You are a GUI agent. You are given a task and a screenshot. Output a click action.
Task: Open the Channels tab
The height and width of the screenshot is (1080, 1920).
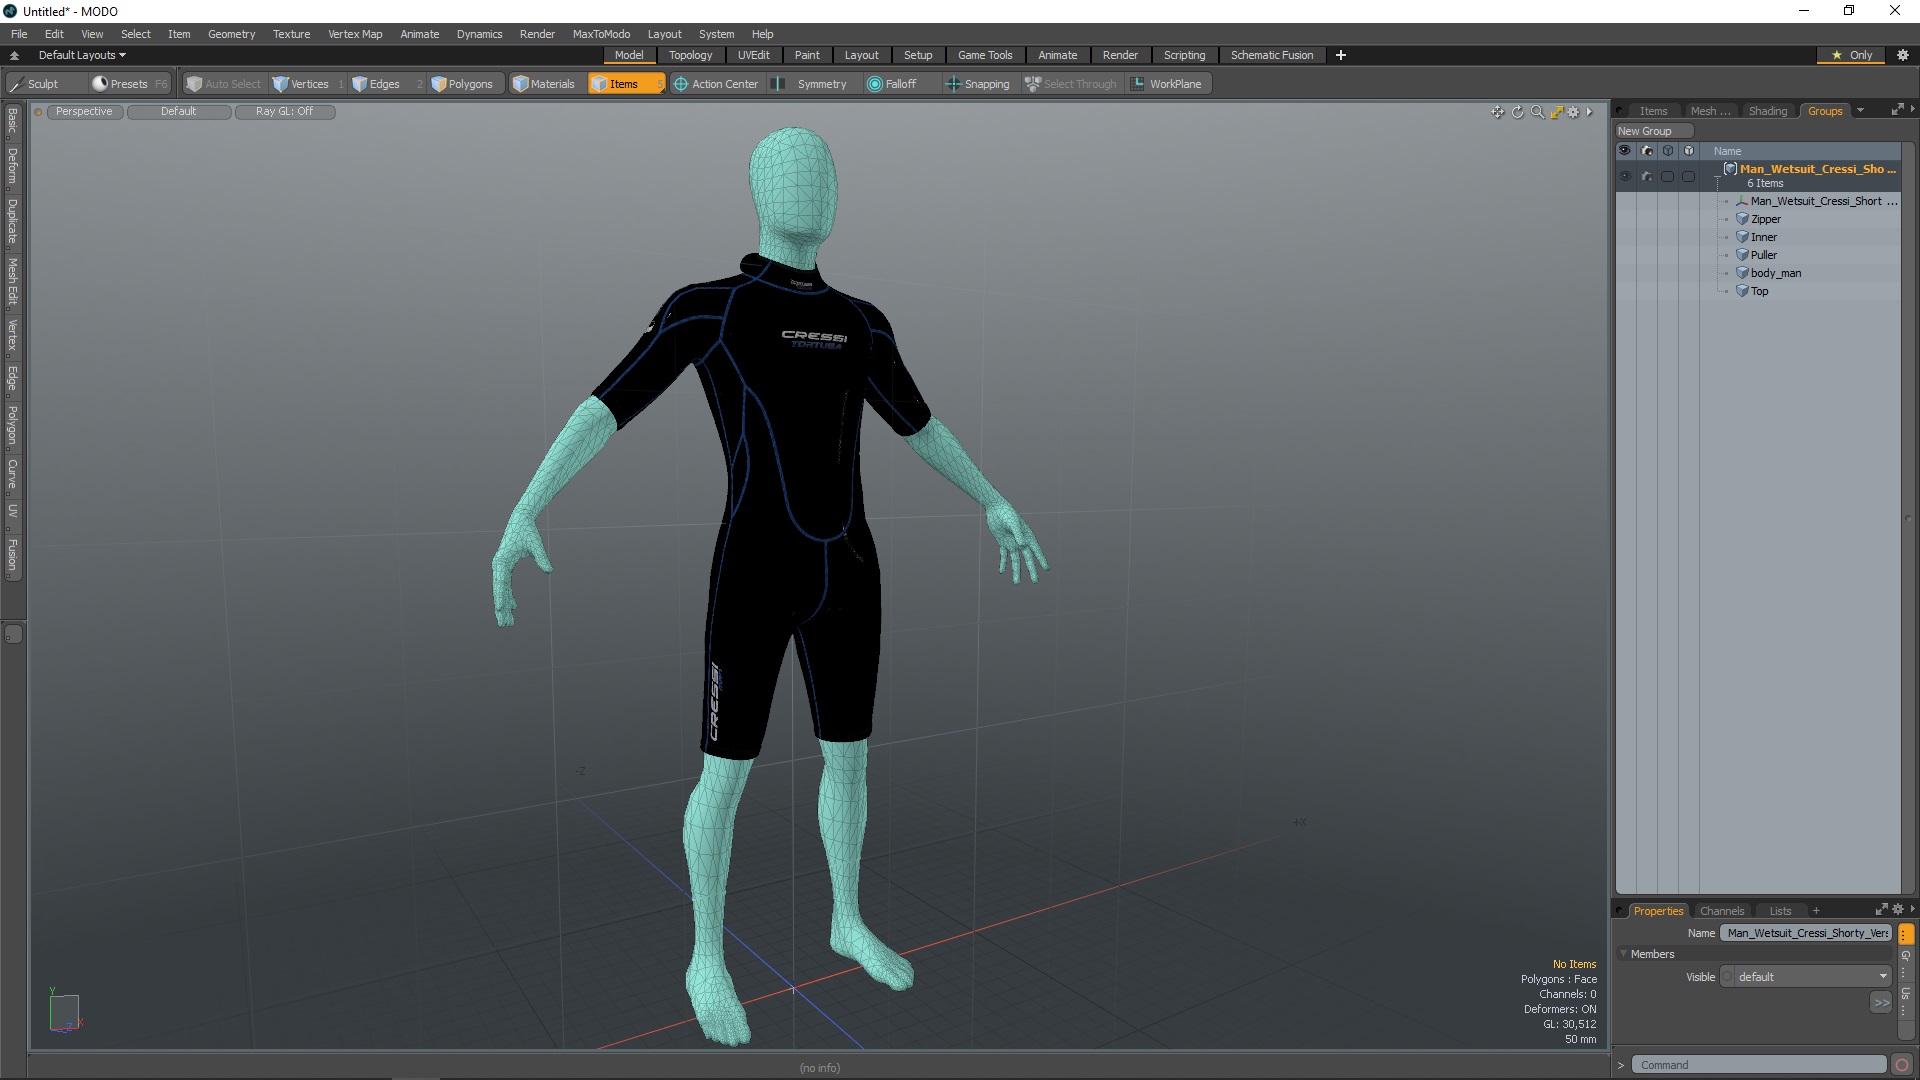(x=1721, y=911)
